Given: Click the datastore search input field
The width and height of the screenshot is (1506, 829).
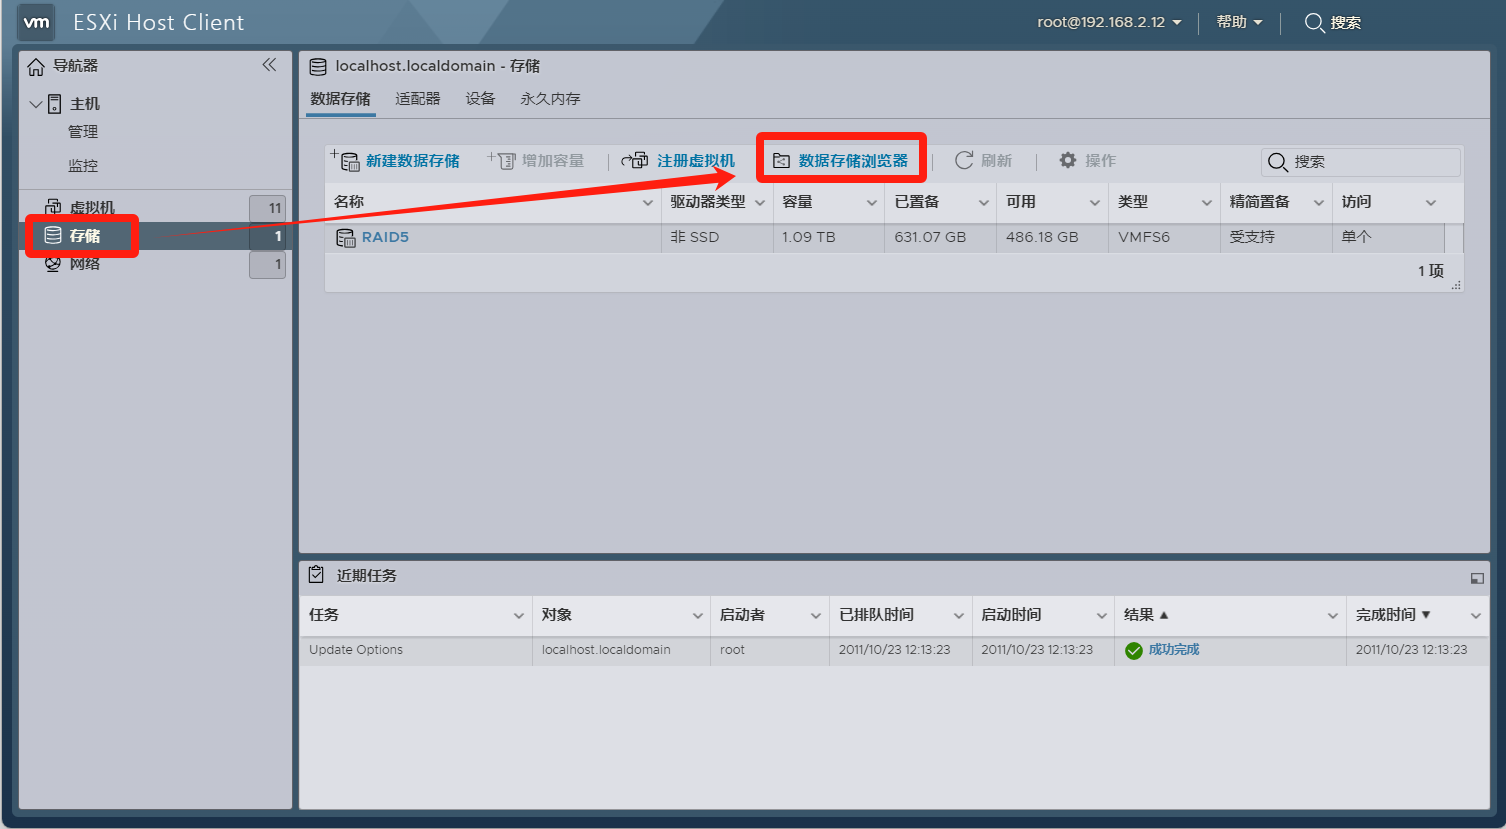Looking at the screenshot, I should point(1372,162).
